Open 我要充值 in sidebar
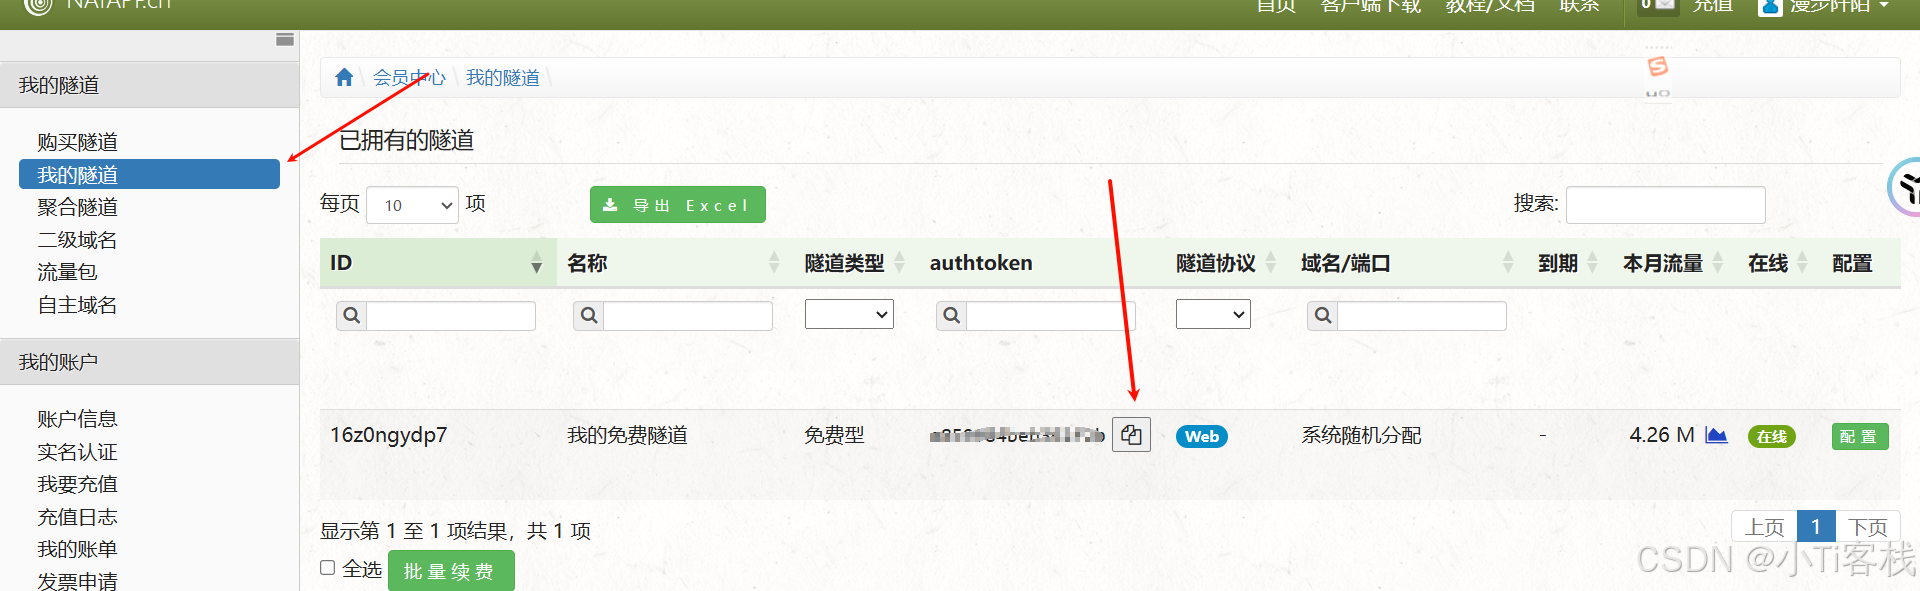 coord(78,484)
